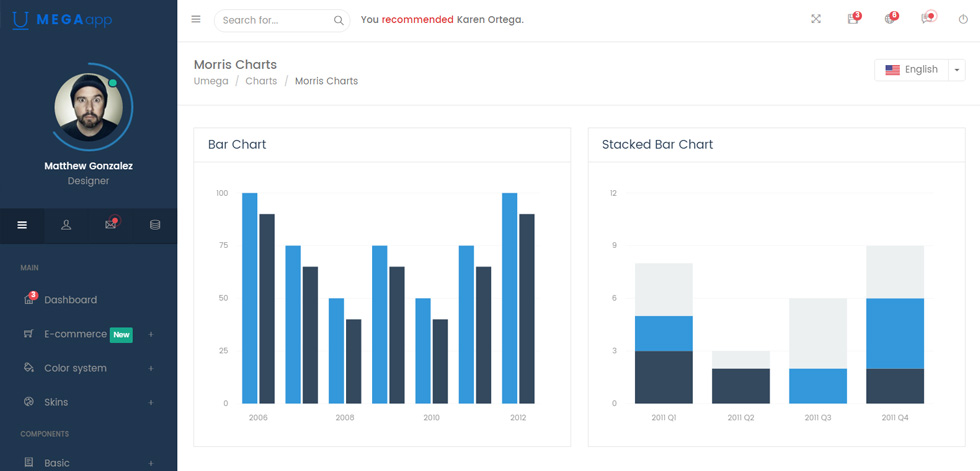
Task: Open the globe notifications icon with badge 8
Action: pyautogui.click(x=891, y=18)
